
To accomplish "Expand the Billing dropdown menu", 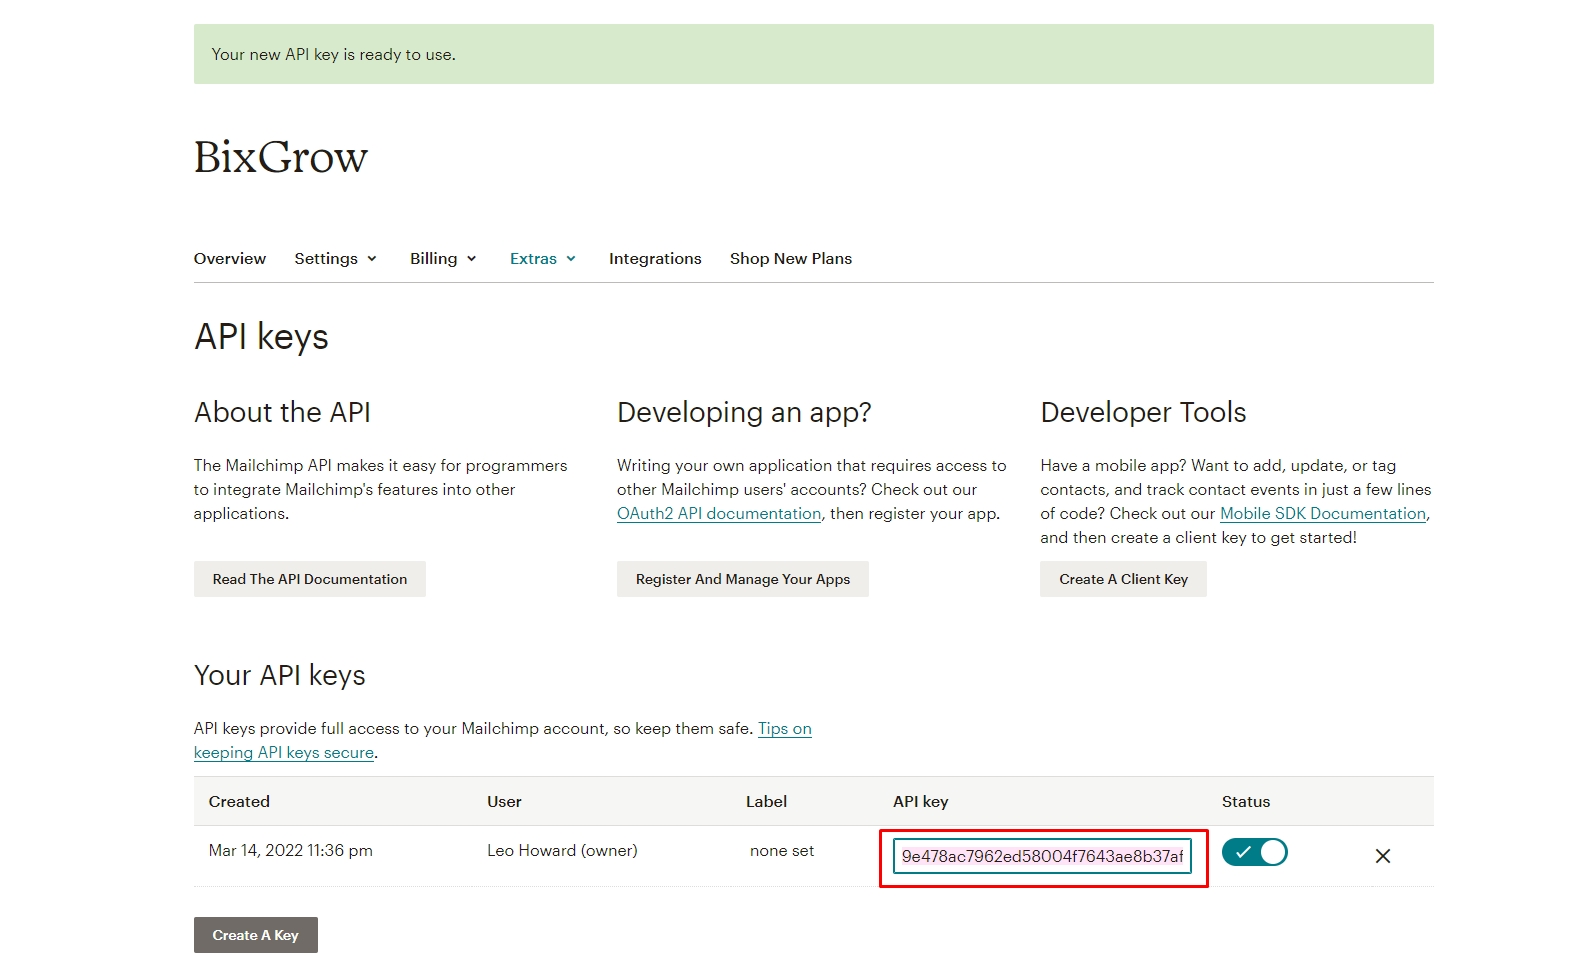I will click(x=443, y=259).
